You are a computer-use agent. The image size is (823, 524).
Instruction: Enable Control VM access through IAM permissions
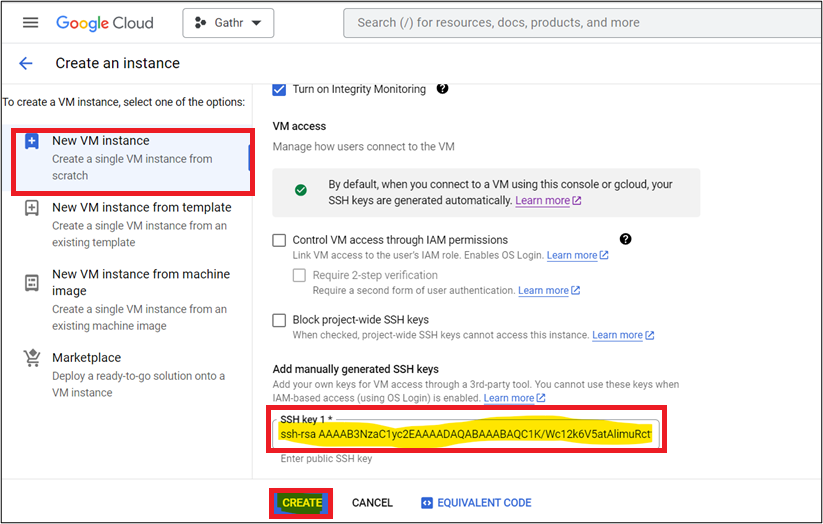coord(280,240)
